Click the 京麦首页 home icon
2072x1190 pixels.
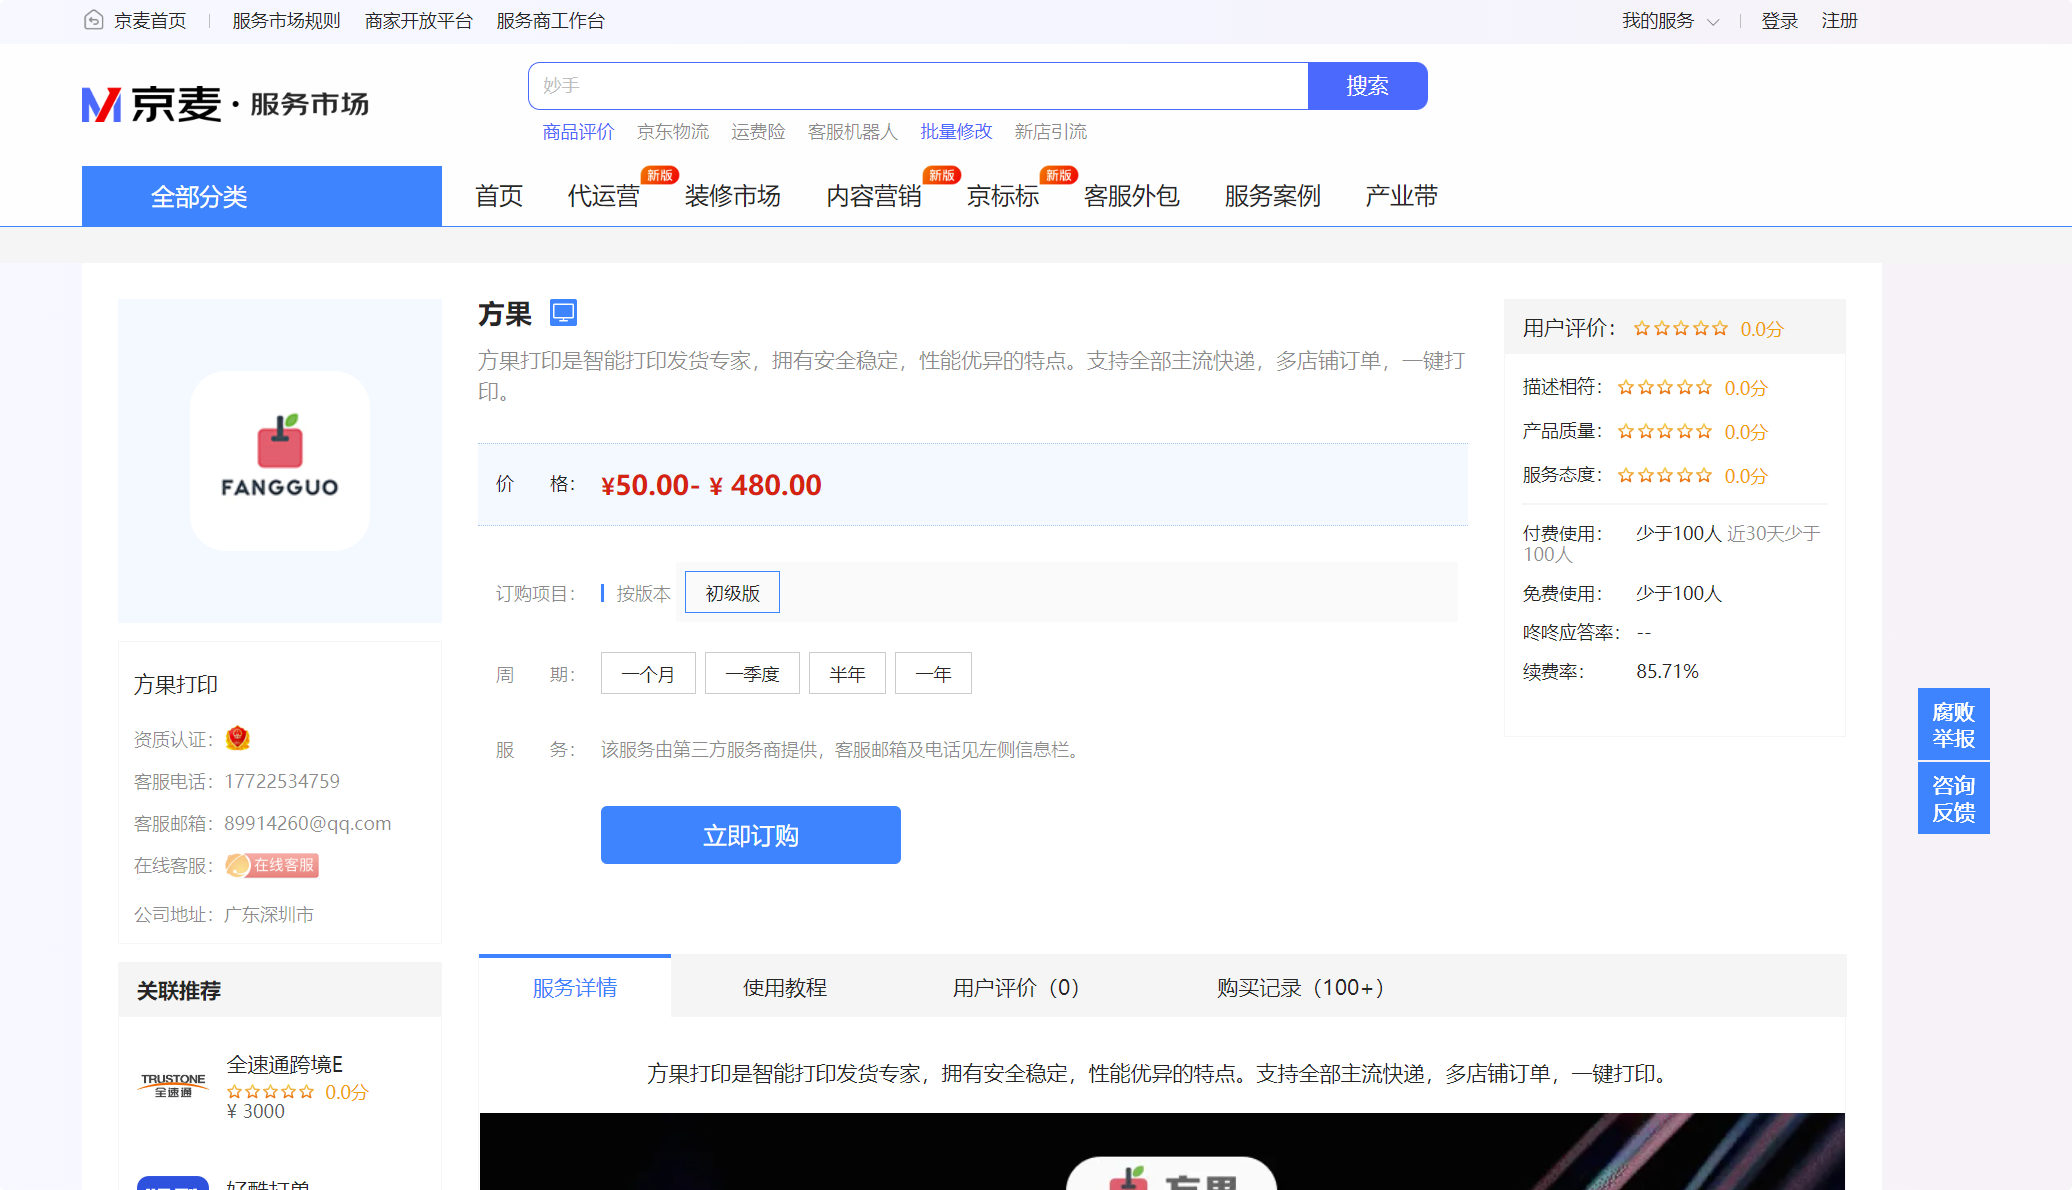93,20
